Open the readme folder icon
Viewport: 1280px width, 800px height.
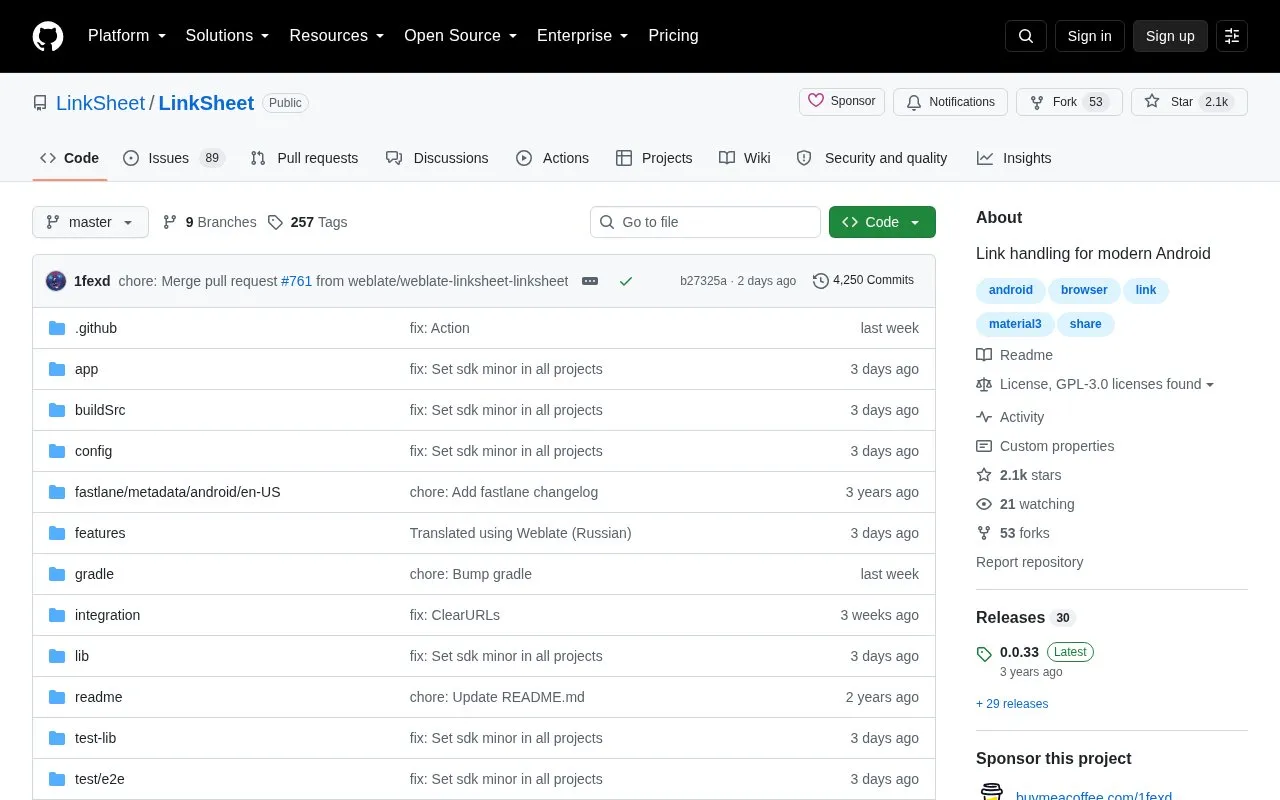click(57, 697)
